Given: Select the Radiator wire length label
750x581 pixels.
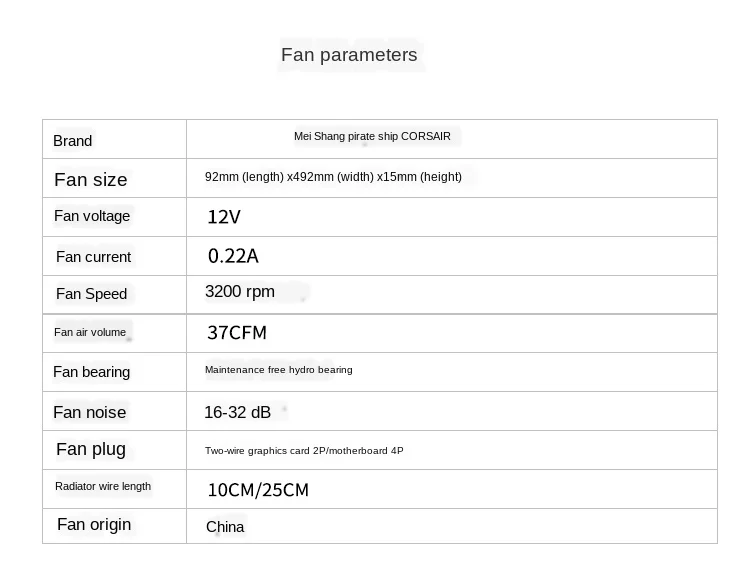Looking at the screenshot, I should (103, 486).
